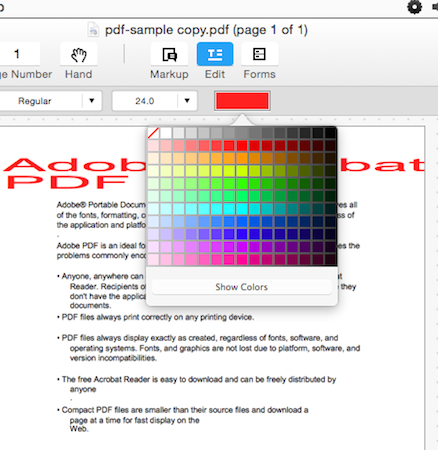
Task: Choose the no-color diagonal slash swatch
Action: (153, 133)
